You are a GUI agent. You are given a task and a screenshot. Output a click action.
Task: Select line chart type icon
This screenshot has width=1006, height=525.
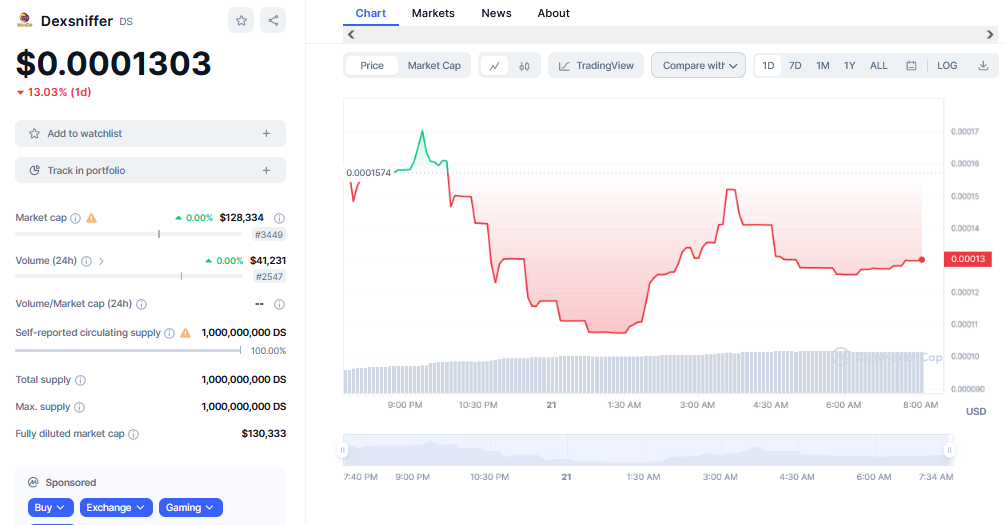[495, 65]
